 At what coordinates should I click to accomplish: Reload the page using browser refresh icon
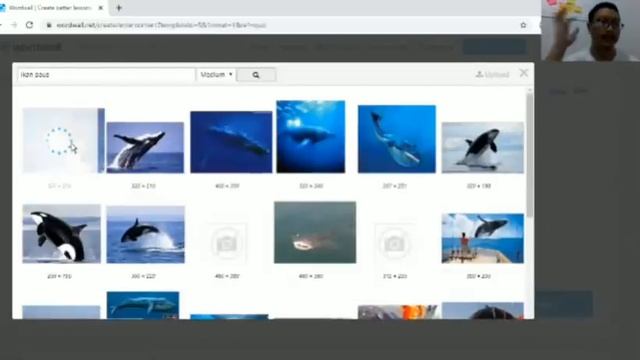[29, 25]
